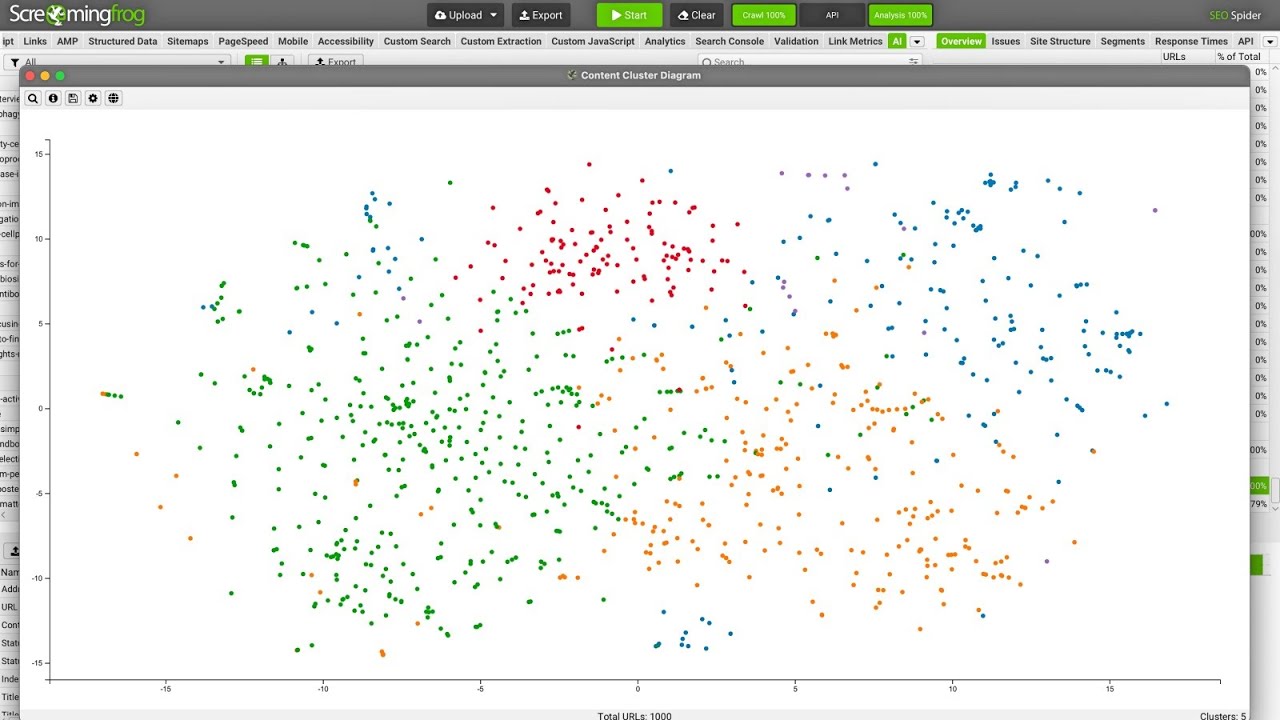
Task: Switch to Sitemaps tab
Action: [188, 41]
